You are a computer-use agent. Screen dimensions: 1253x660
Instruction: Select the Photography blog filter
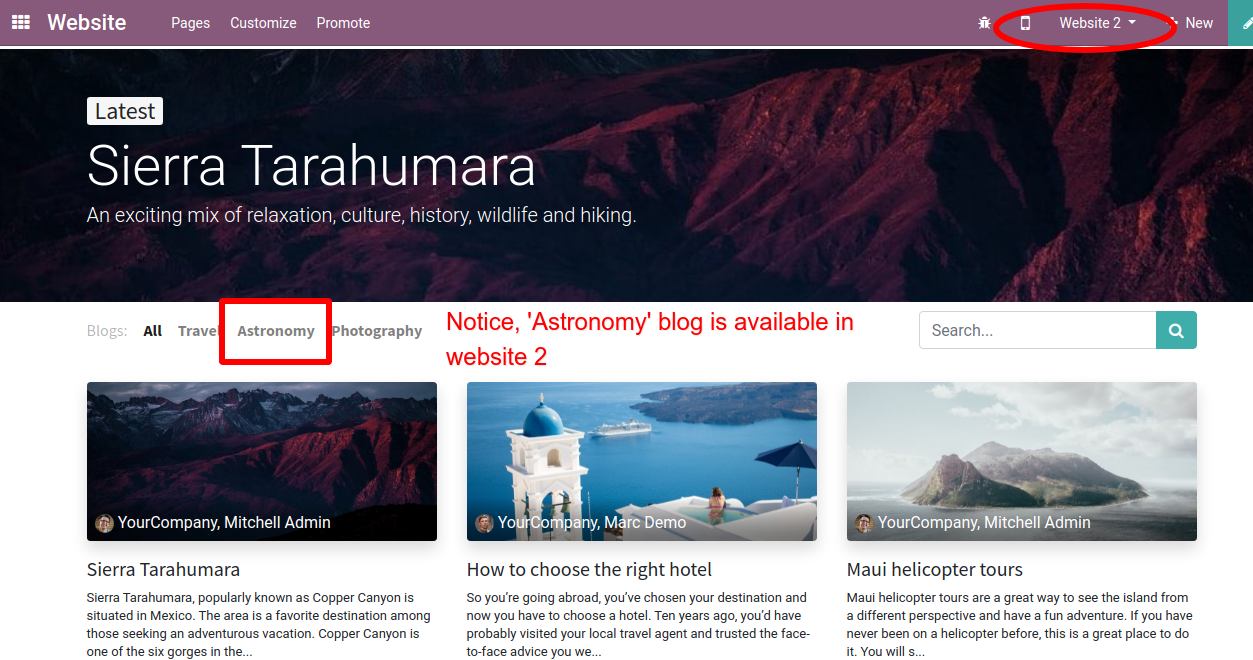[x=377, y=331]
